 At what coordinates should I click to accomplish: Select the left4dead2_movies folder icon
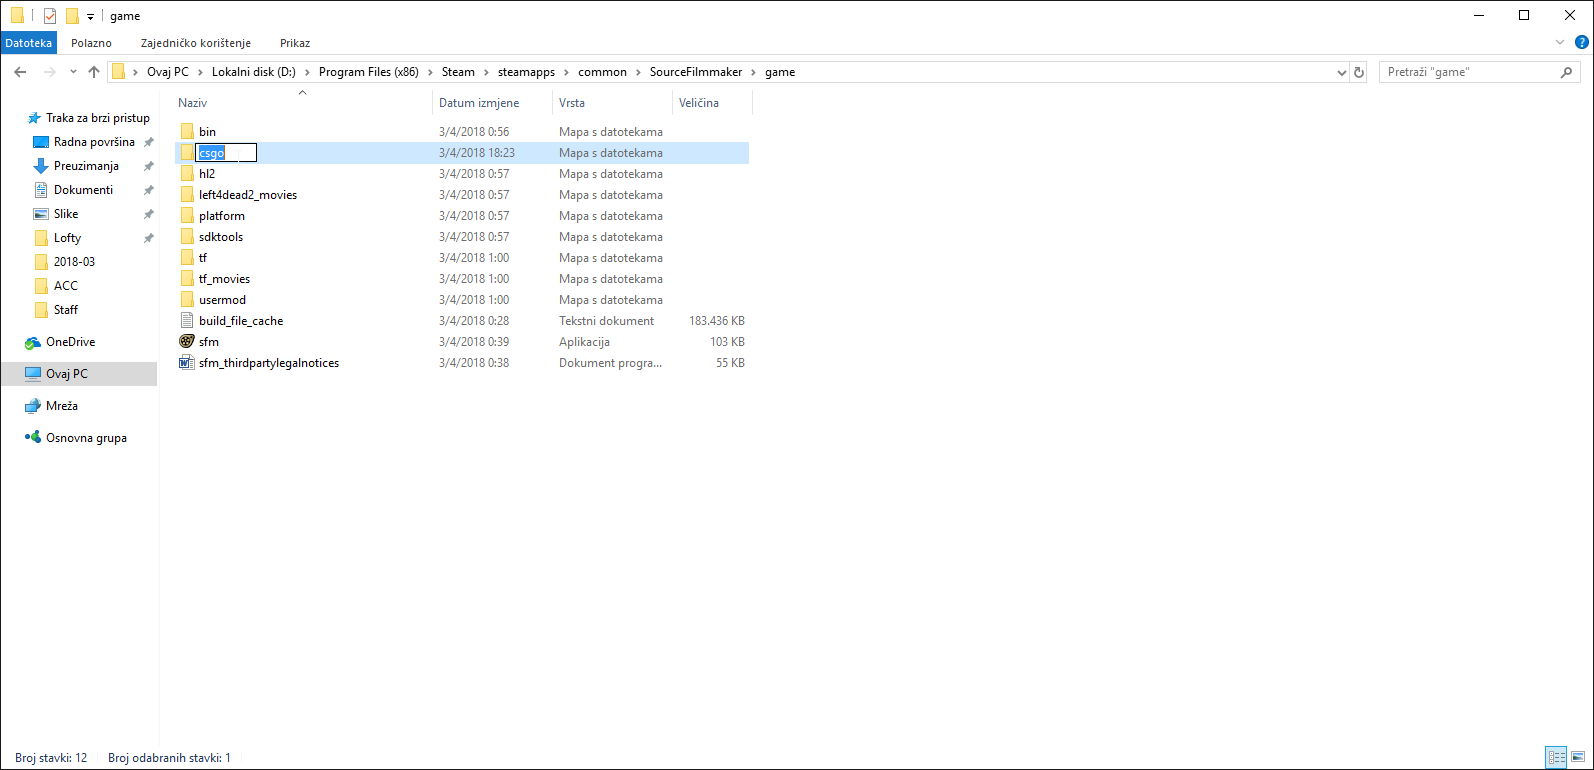pyautogui.click(x=187, y=194)
